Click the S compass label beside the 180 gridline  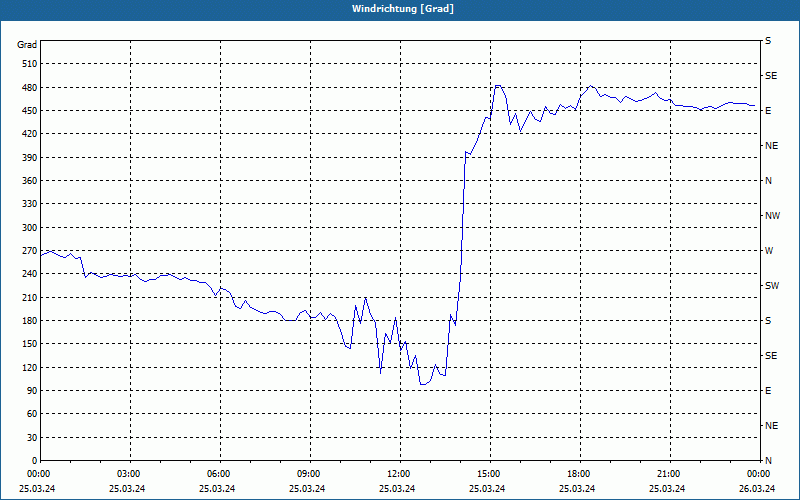(x=768, y=321)
